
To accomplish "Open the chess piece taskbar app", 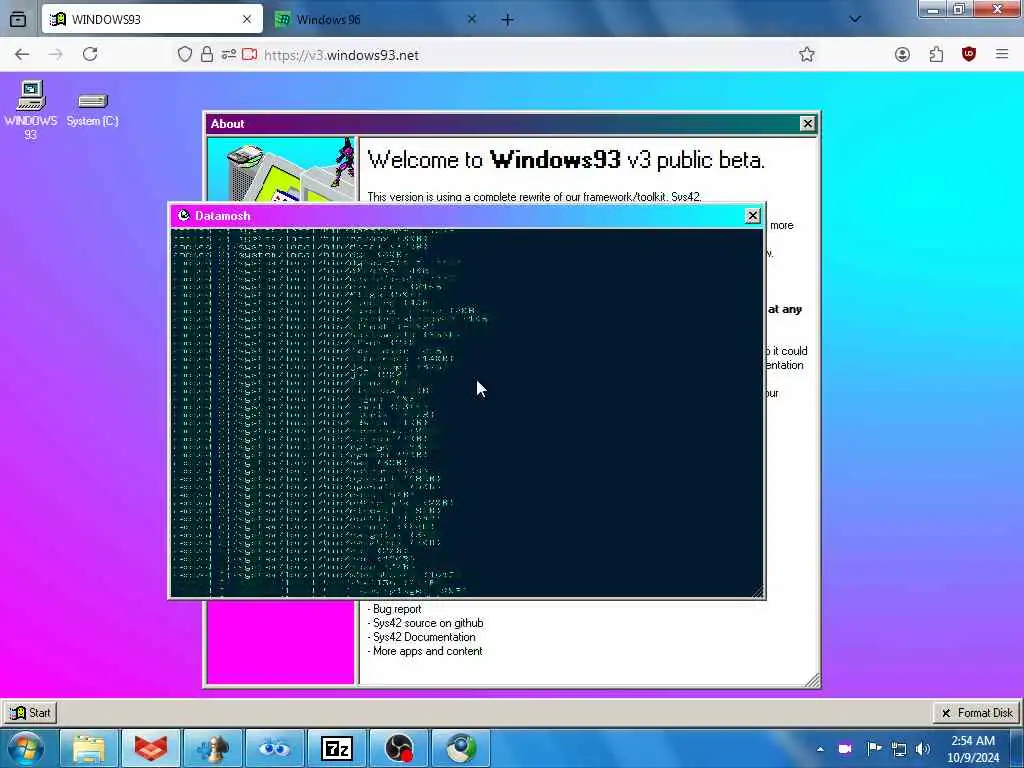I will [213, 748].
